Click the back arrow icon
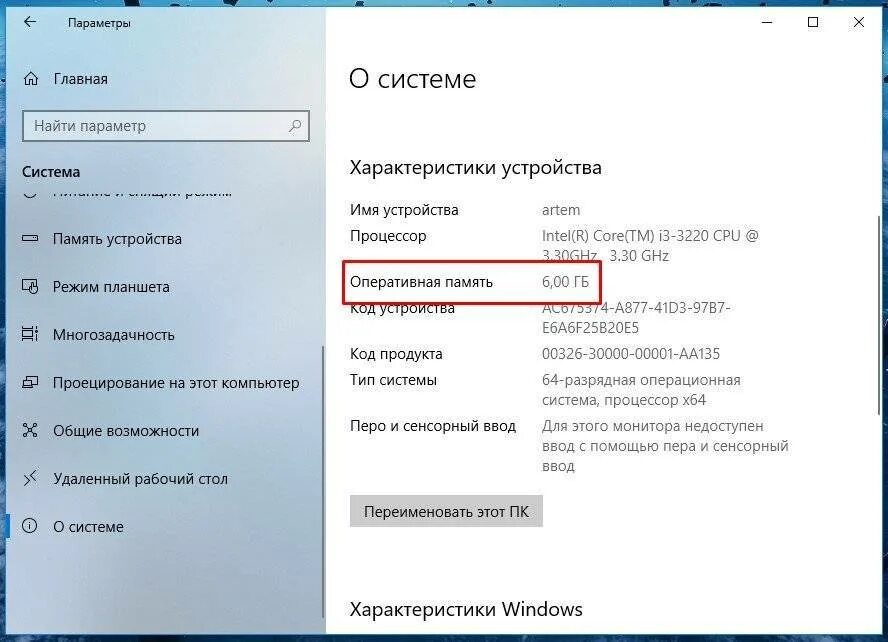Image resolution: width=888 pixels, height=642 pixels. click(x=30, y=22)
